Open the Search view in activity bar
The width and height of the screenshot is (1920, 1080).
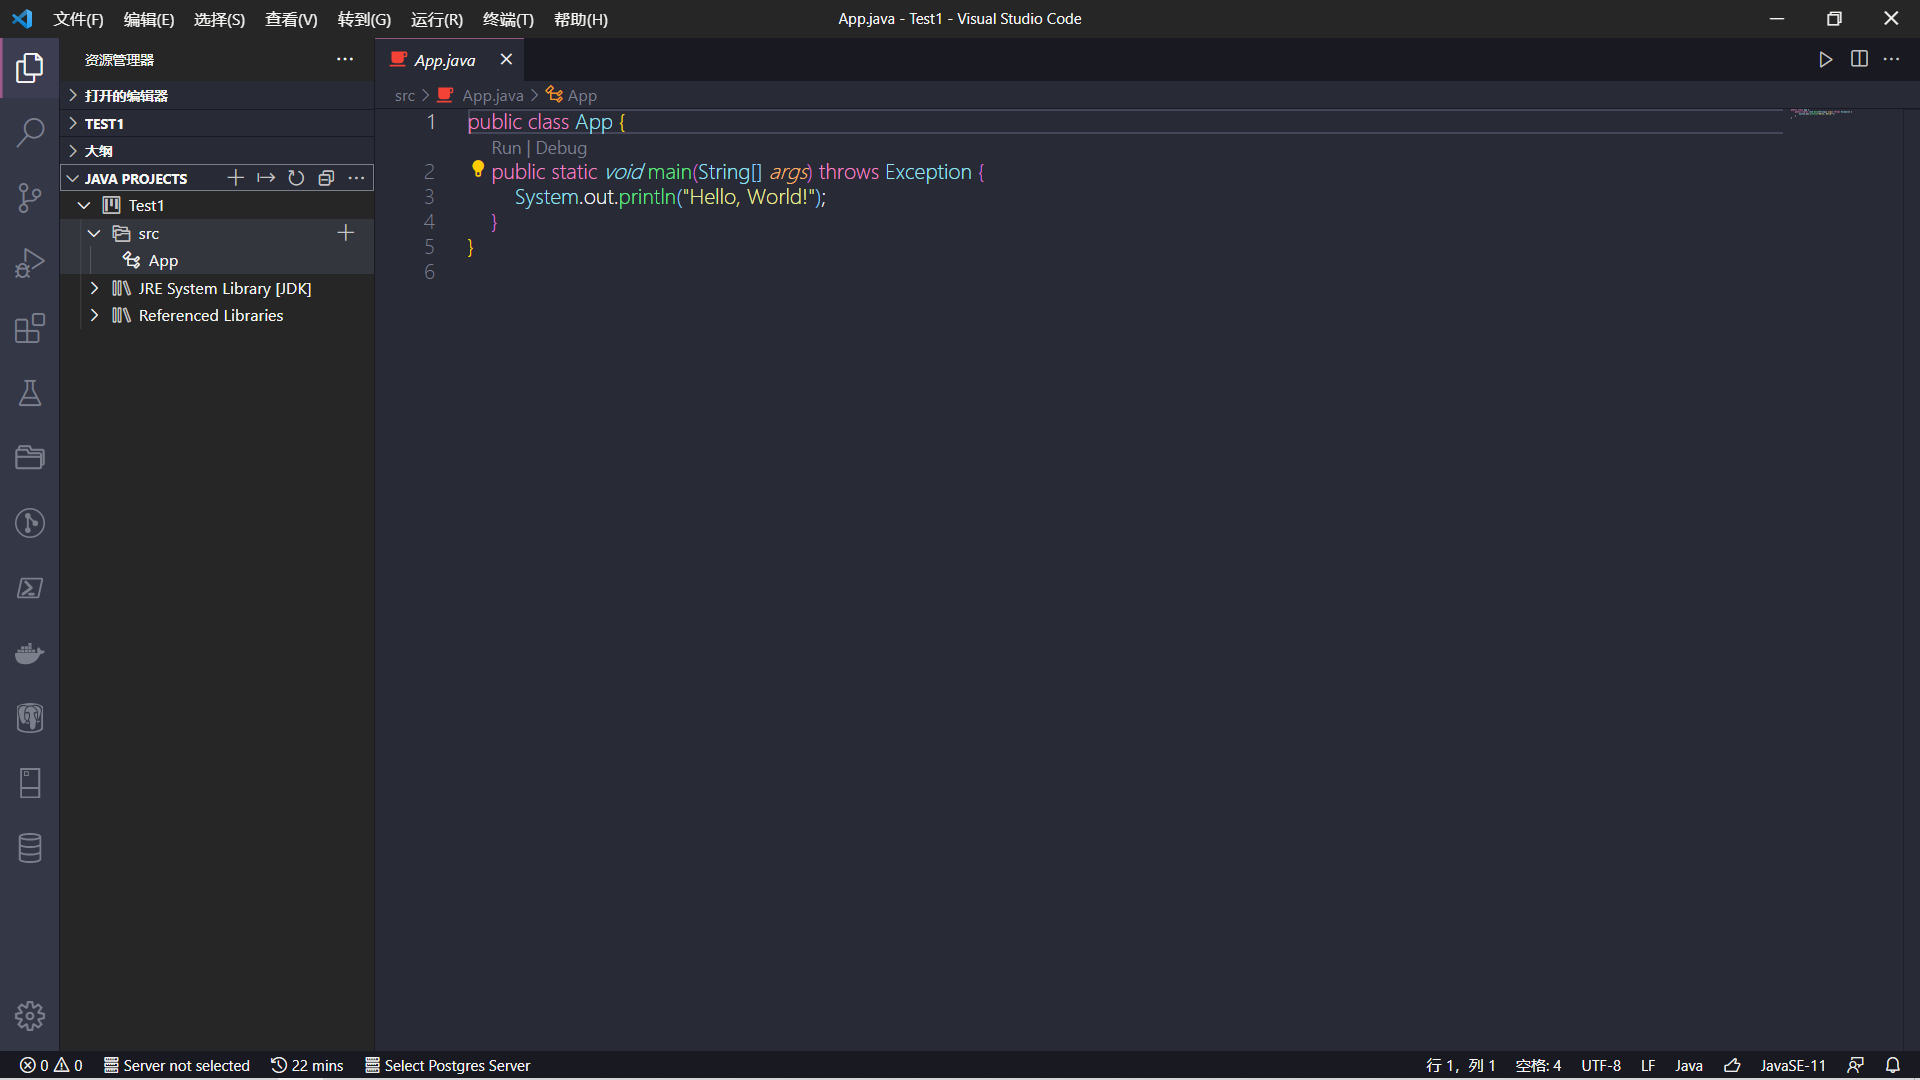click(x=30, y=132)
